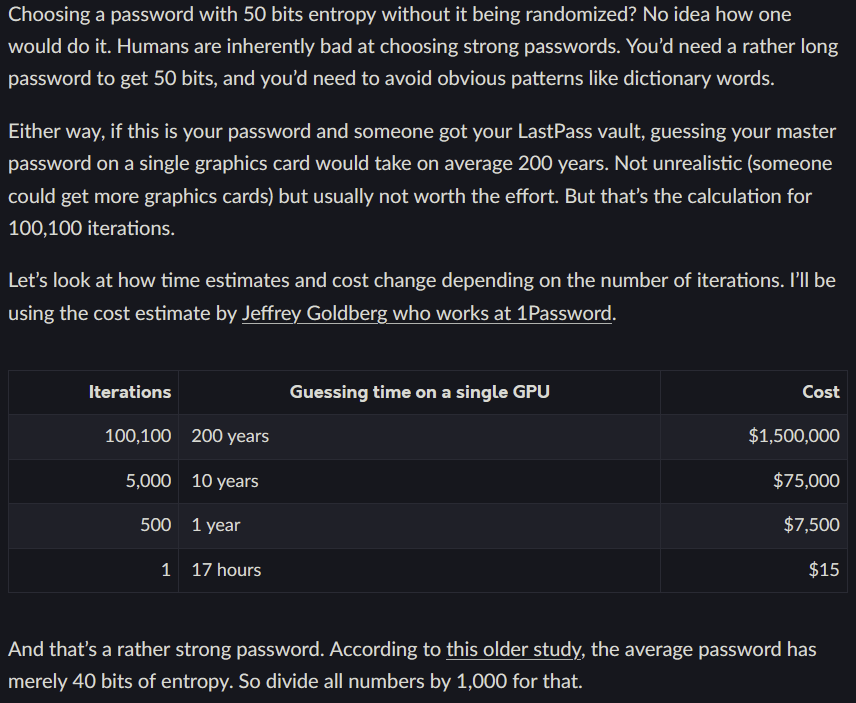Click the $7,500 cost cell
Screen dimensions: 856x703
811,525
